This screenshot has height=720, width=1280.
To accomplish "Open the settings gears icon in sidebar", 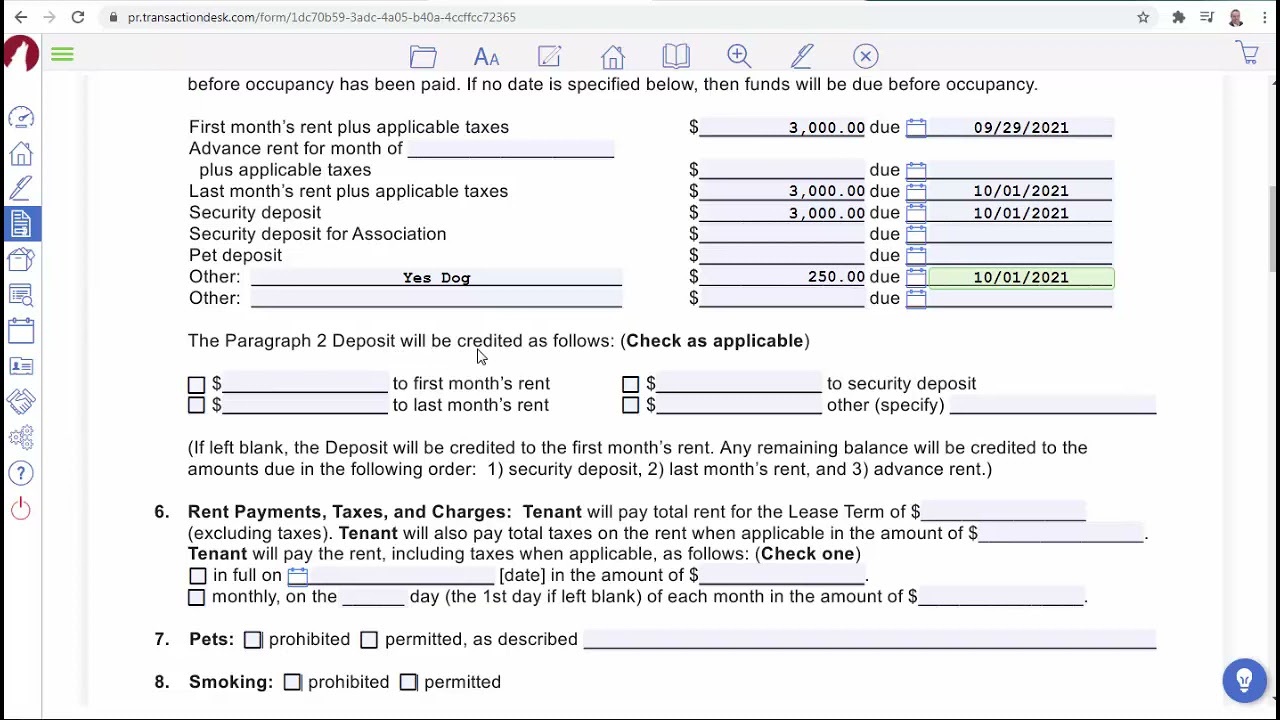I will 21,438.
